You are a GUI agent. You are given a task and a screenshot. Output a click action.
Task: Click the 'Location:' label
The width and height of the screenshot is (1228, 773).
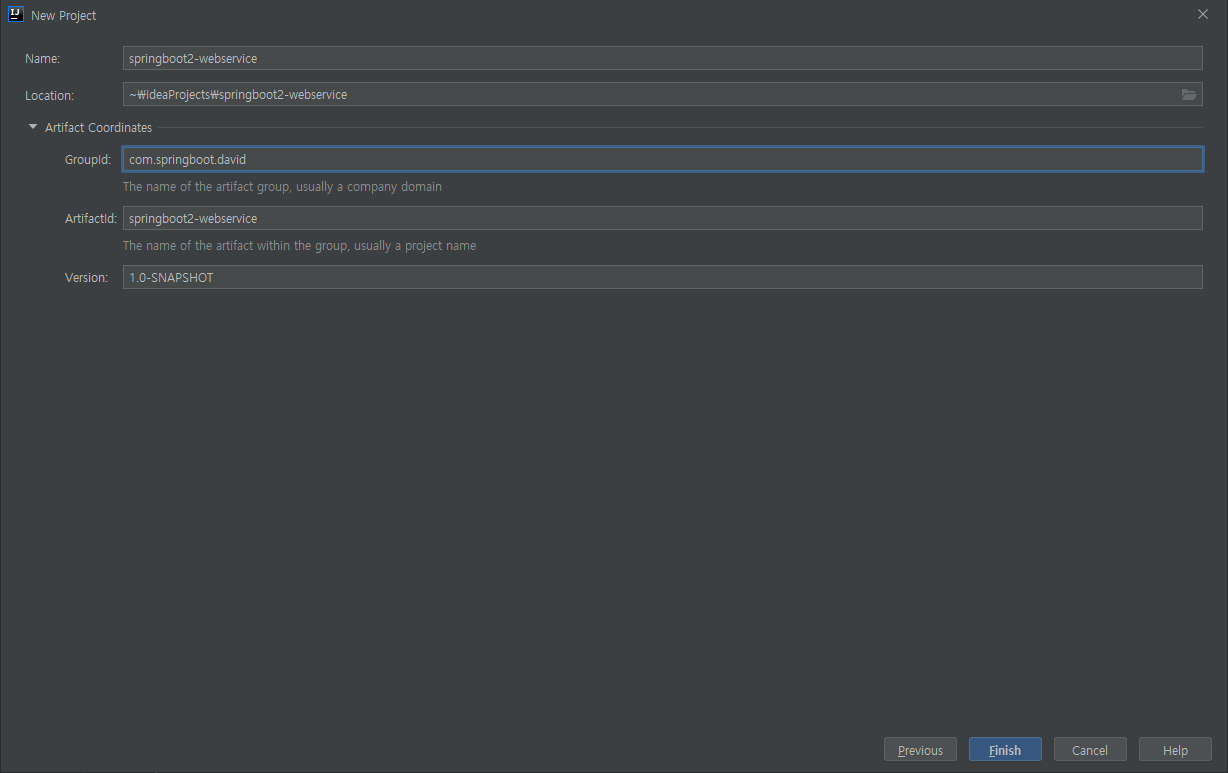tap(50, 96)
